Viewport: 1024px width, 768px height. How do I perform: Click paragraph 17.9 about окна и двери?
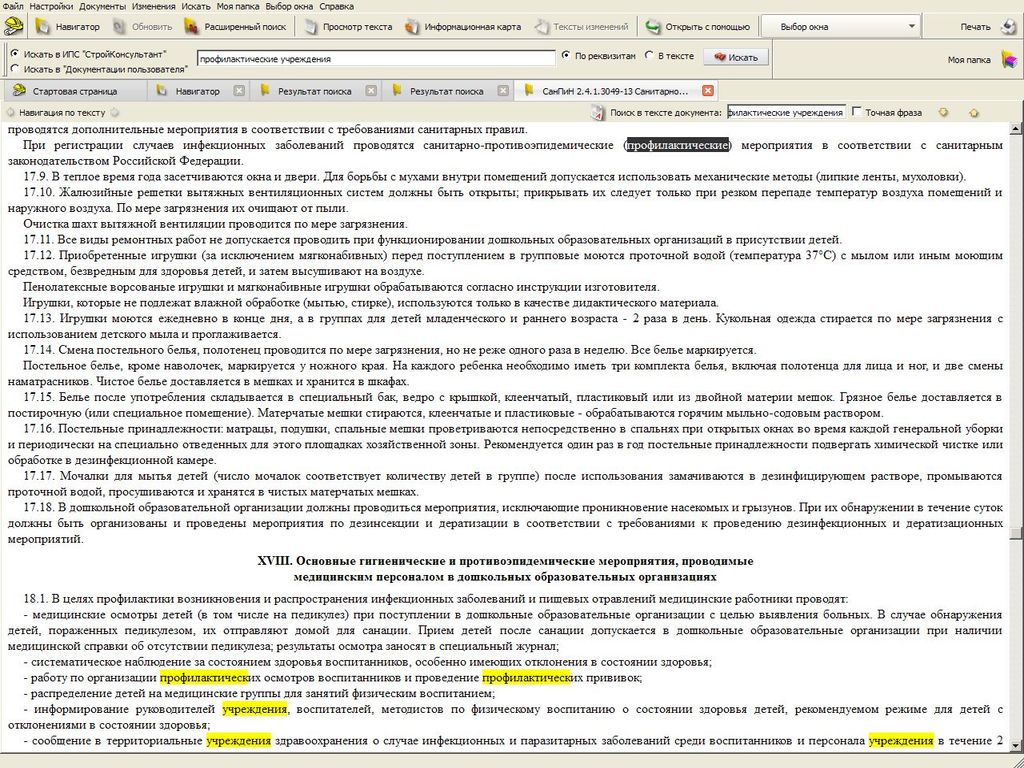494,176
